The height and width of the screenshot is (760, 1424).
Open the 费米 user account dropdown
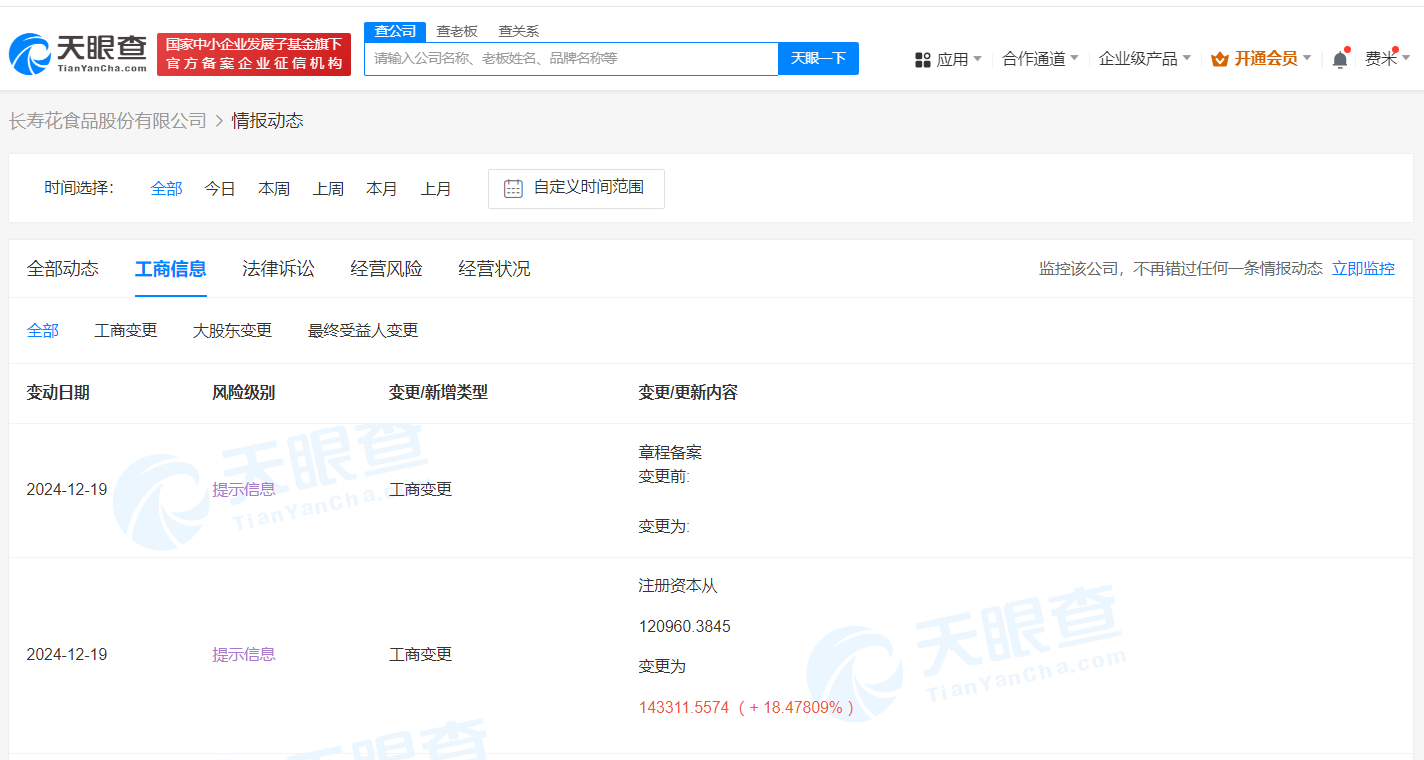point(1387,59)
